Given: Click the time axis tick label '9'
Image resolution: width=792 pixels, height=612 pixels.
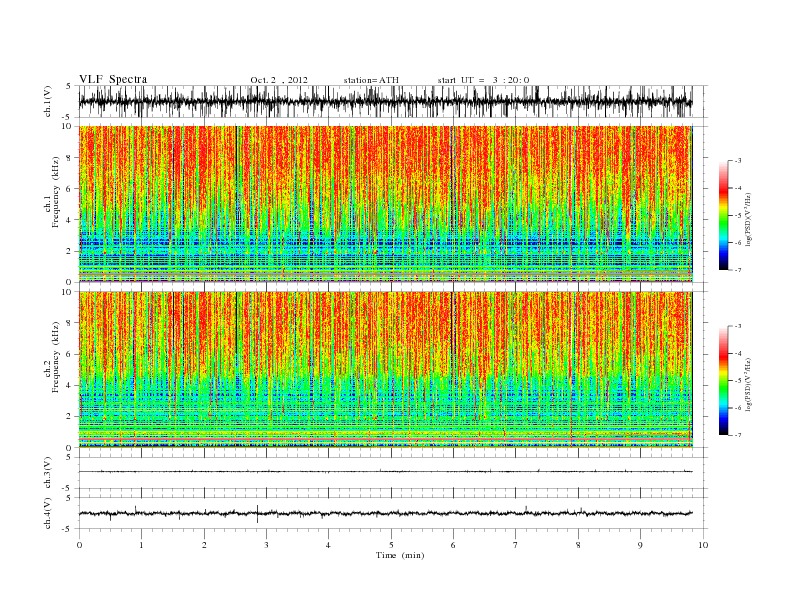Looking at the screenshot, I should click(x=640, y=545).
